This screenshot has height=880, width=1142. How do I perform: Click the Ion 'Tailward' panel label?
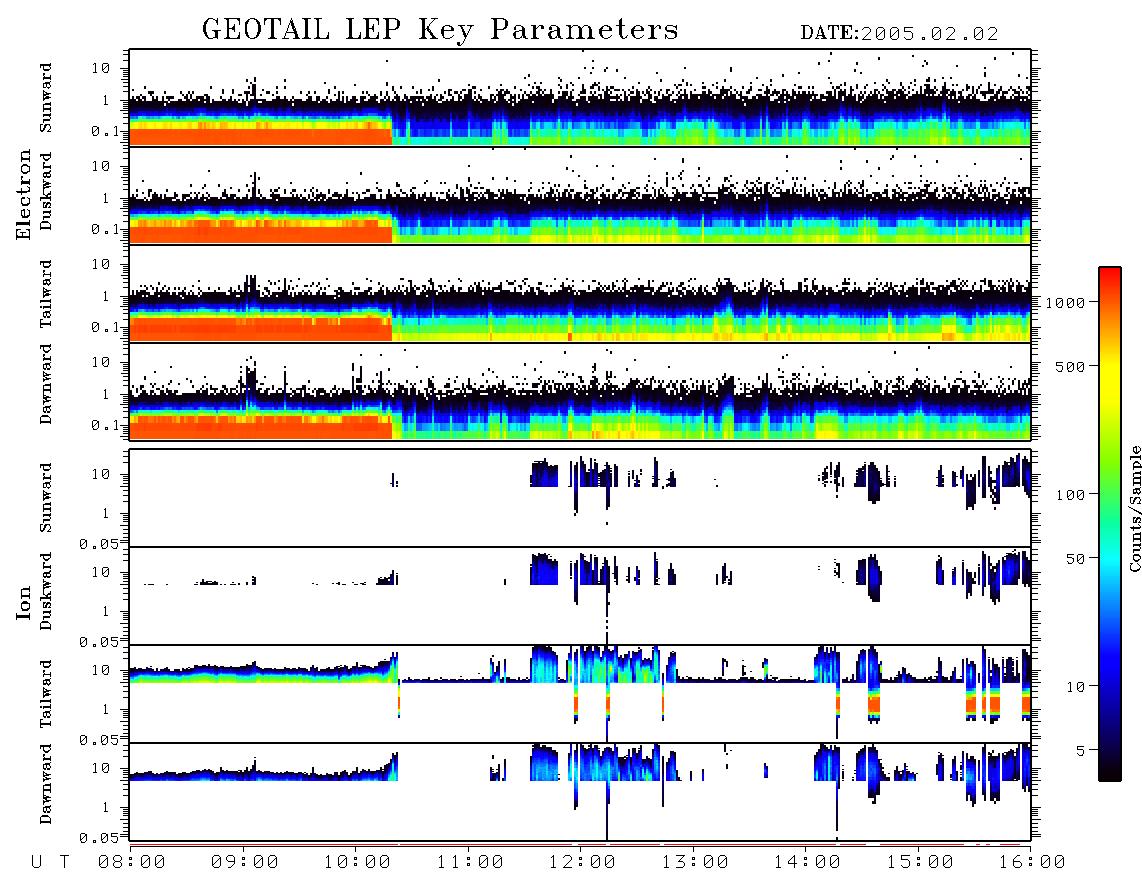click(46, 693)
